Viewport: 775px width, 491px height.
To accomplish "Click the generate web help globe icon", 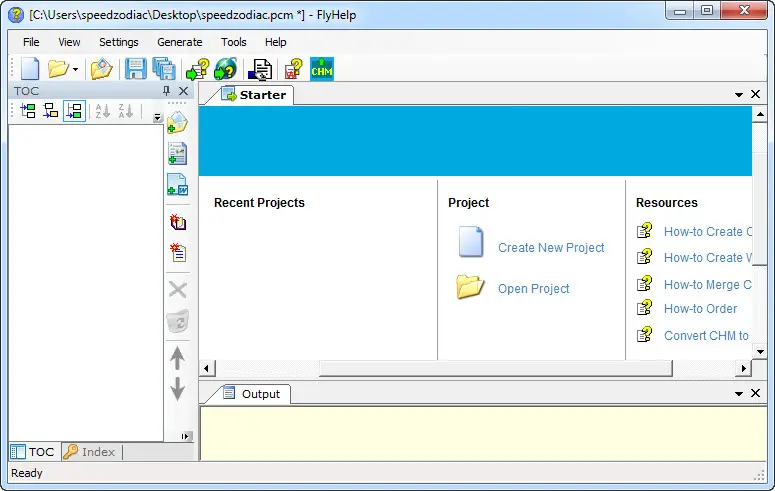I will coord(225,69).
